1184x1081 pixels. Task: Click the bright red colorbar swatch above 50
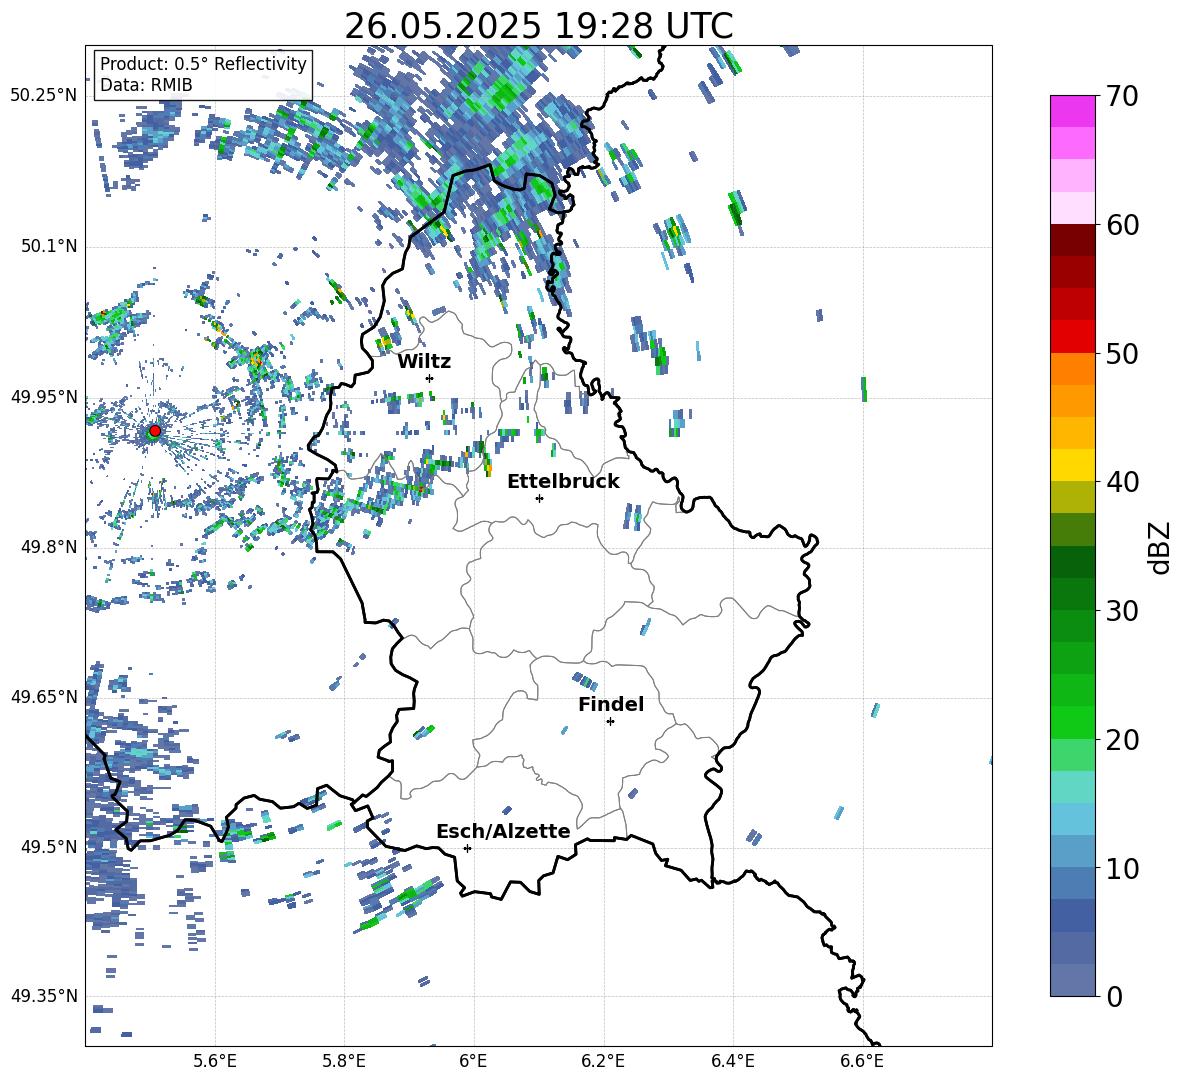point(1072,337)
